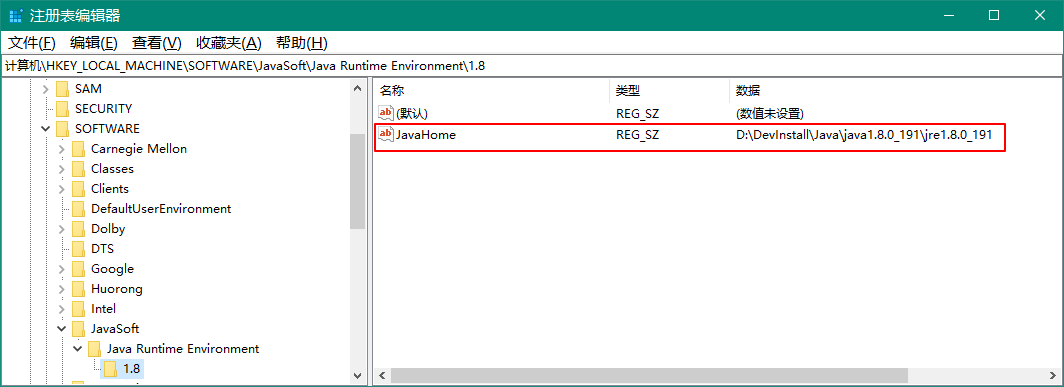The height and width of the screenshot is (387, 1064).
Task: Collapse the Java Runtime Environment chevron
Action: (x=77, y=349)
